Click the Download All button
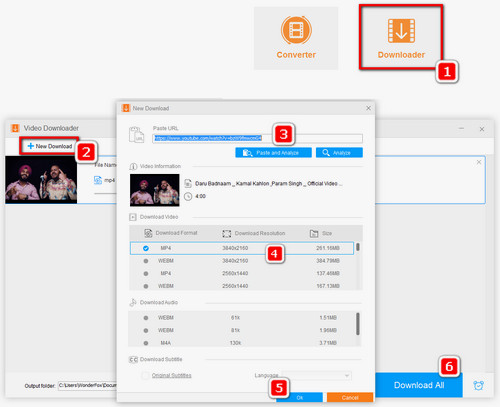 (419, 385)
